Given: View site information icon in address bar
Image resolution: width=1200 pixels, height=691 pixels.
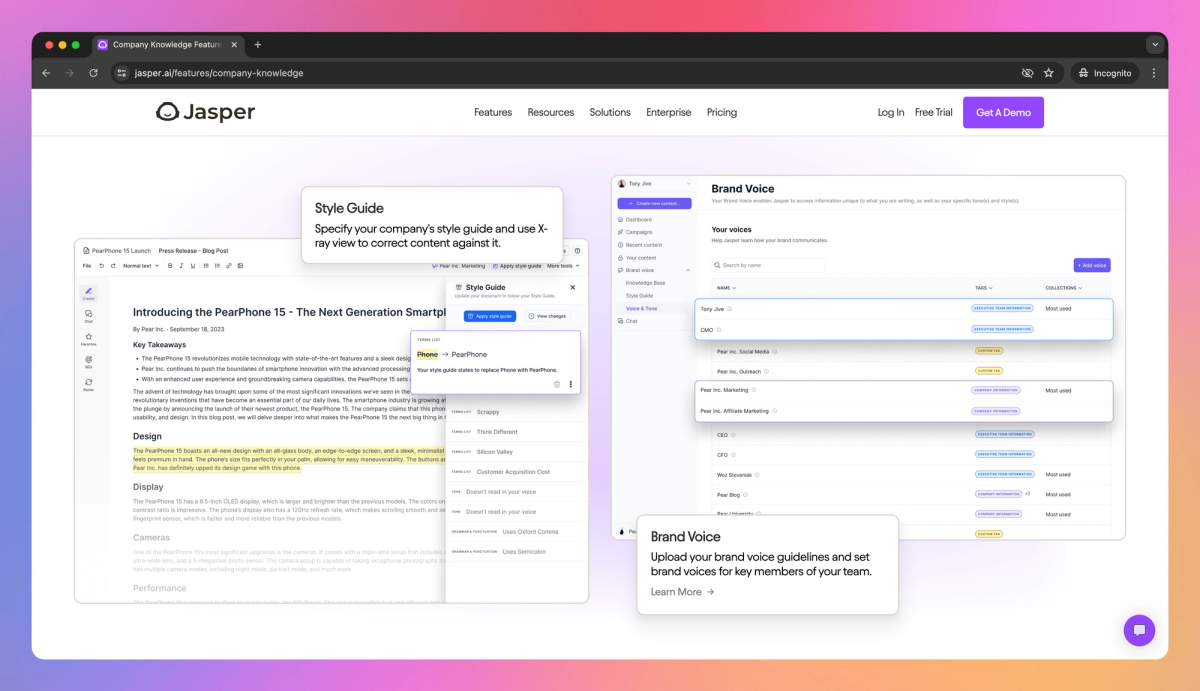Looking at the screenshot, I should pos(122,73).
